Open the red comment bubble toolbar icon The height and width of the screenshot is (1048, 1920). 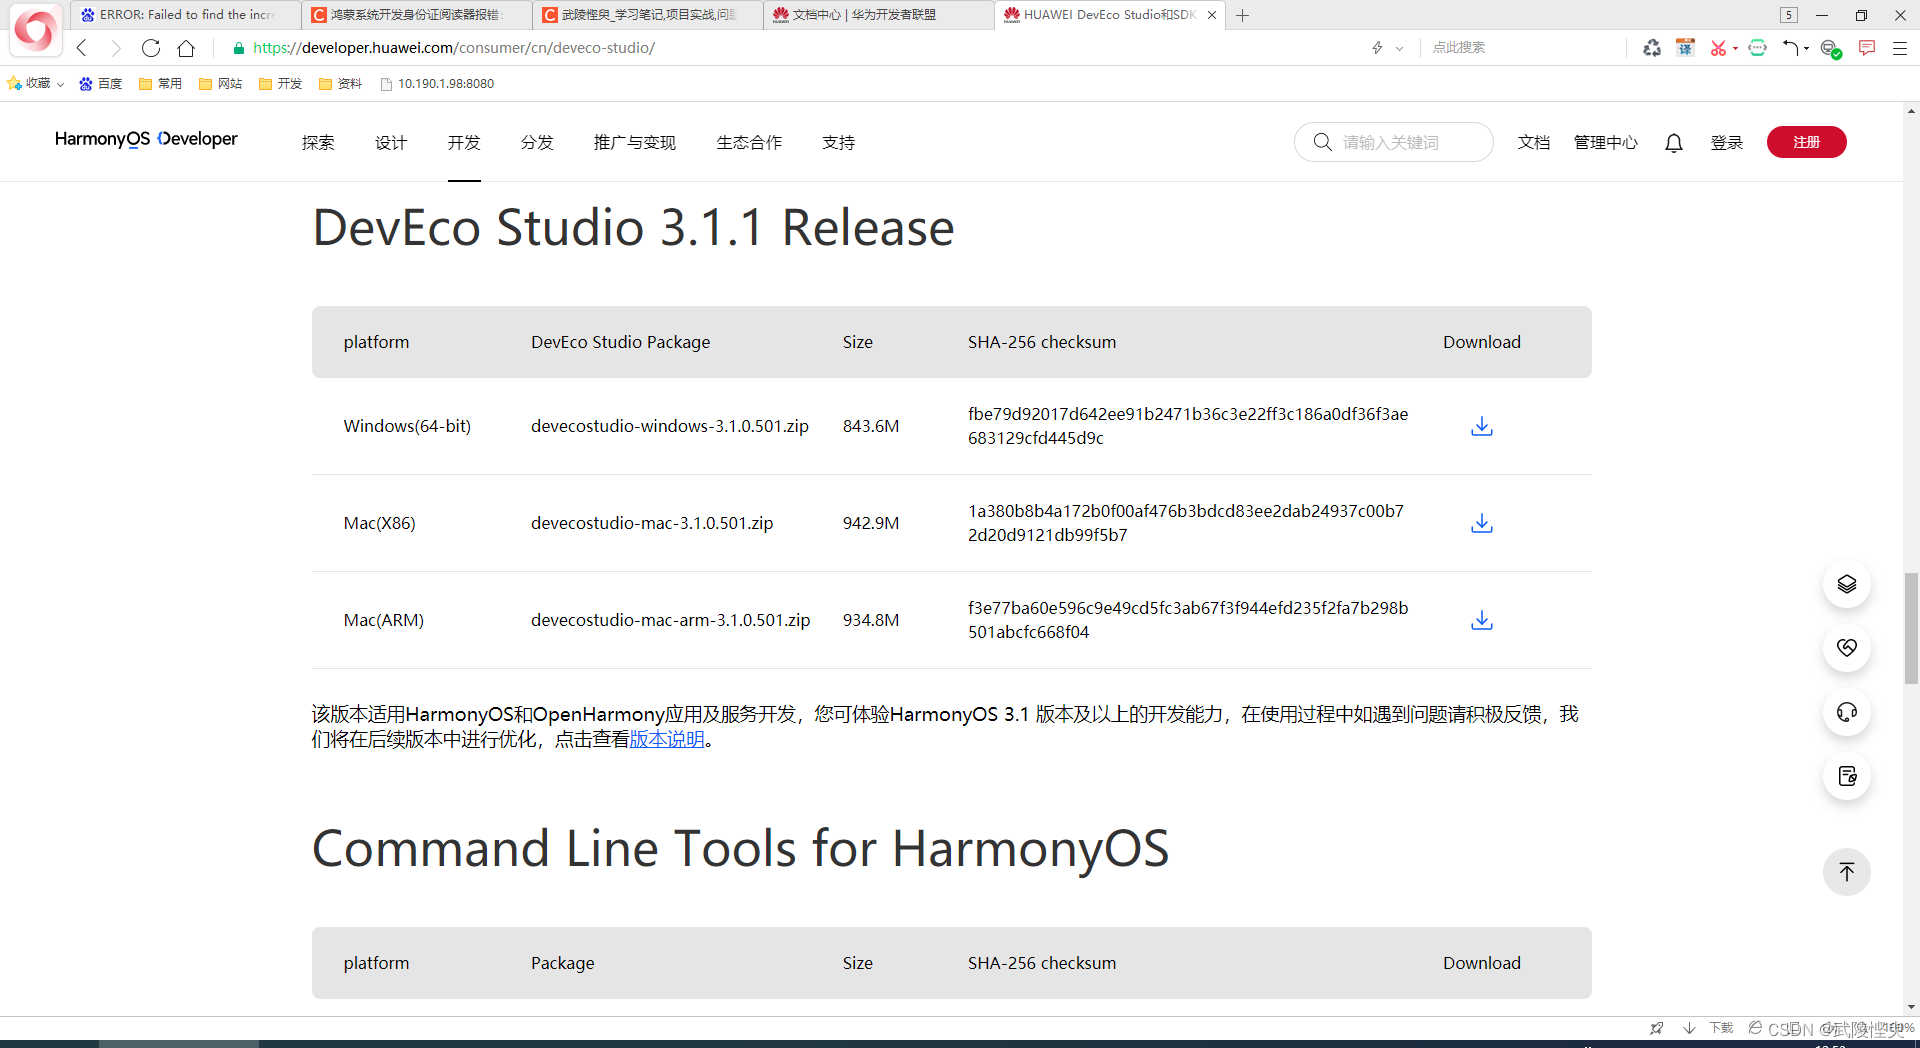1867,48
